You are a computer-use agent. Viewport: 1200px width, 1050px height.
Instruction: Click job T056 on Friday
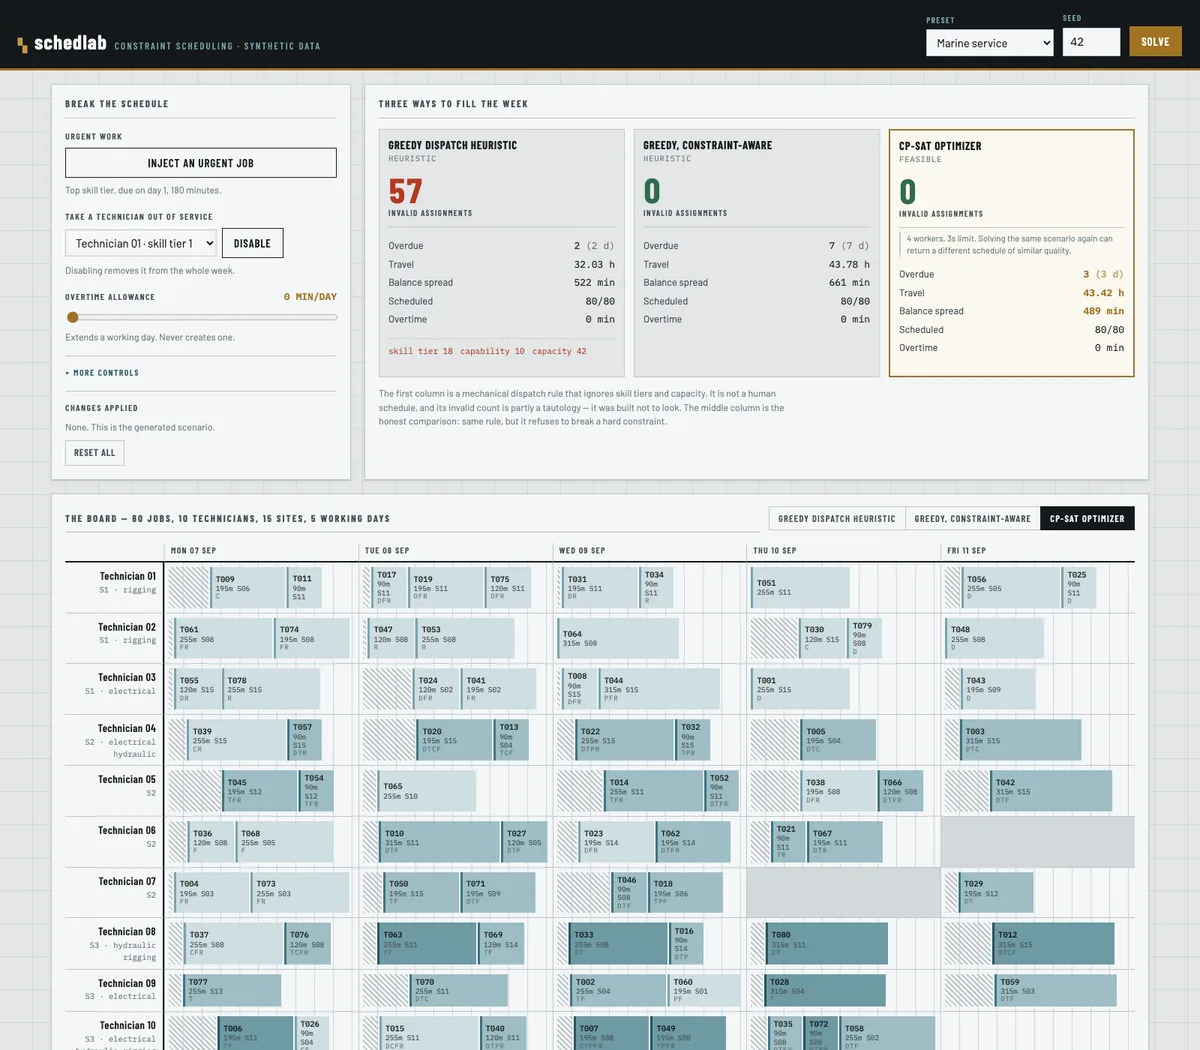coord(1012,588)
